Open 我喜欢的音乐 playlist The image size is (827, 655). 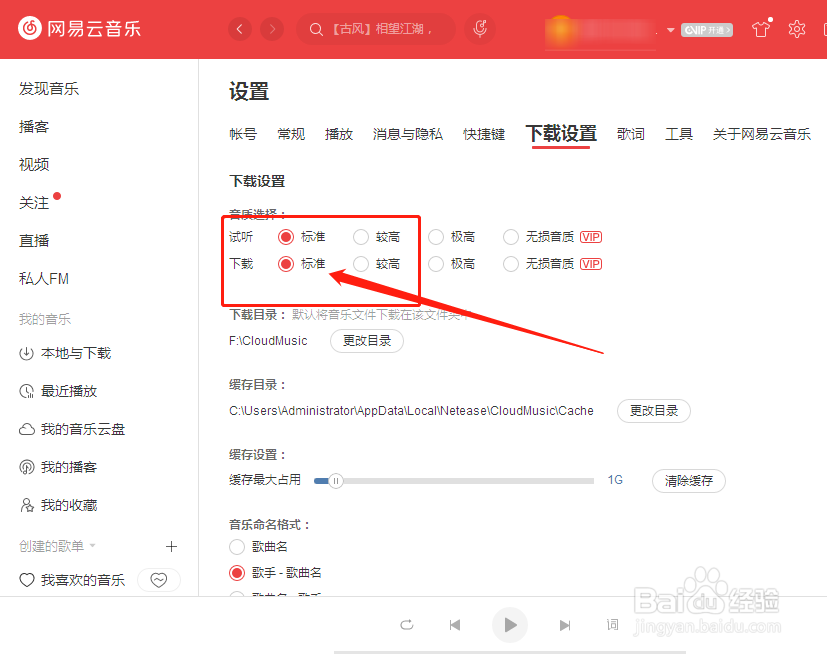[72, 580]
